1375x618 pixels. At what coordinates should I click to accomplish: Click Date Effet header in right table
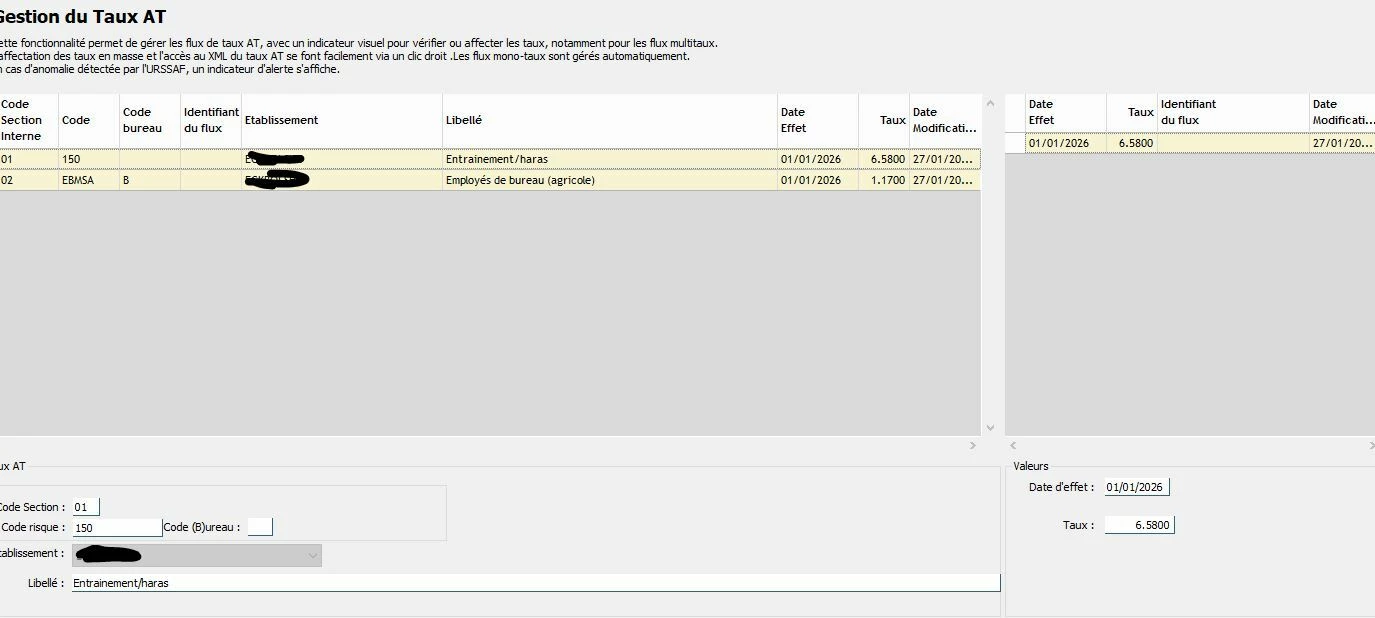tap(1066, 112)
